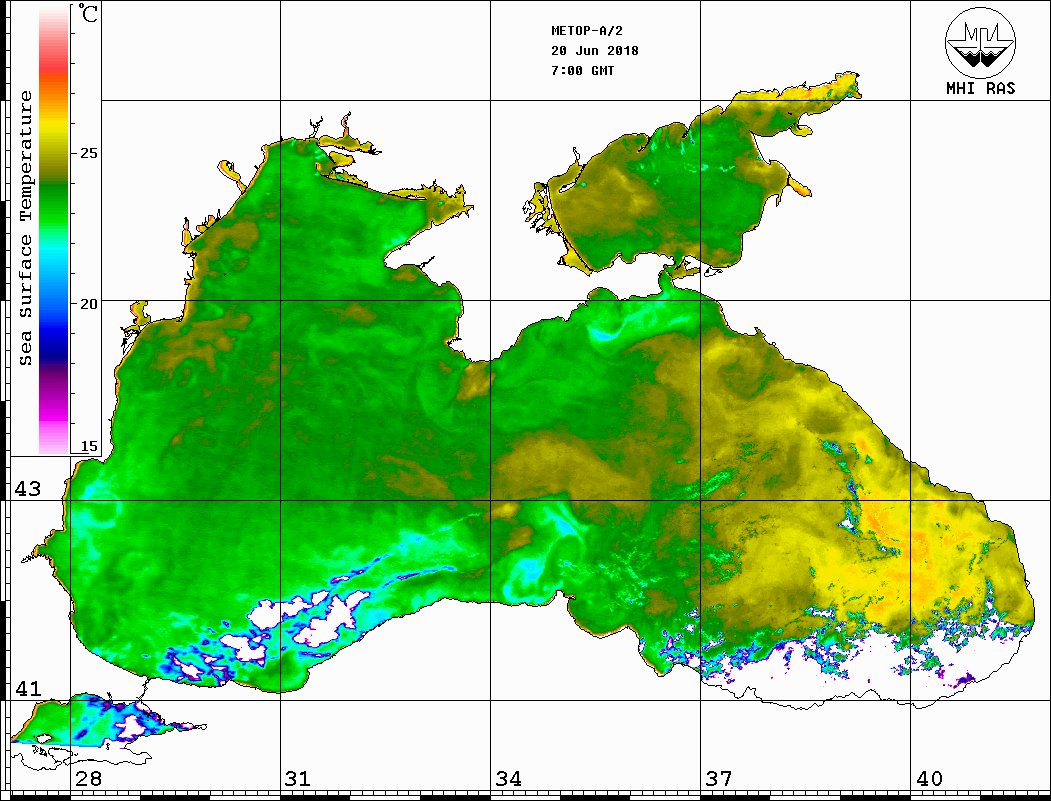This screenshot has height=801, width=1051.
Task: Click the '20 Jun 2018' date text
Action: (595, 51)
